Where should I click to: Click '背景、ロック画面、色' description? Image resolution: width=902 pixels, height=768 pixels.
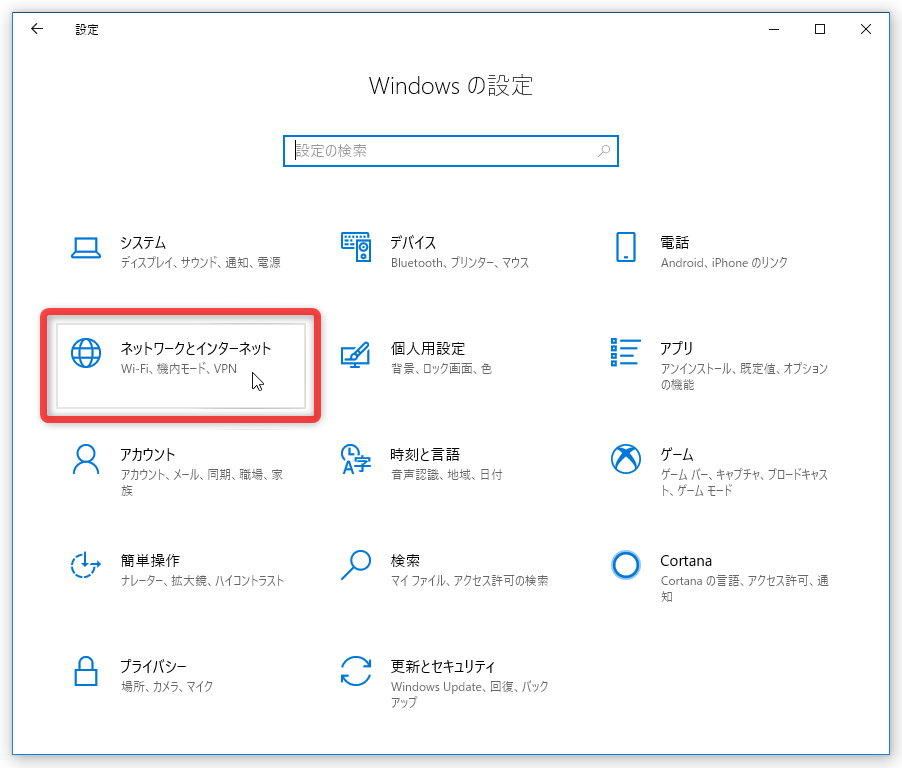coord(441,368)
